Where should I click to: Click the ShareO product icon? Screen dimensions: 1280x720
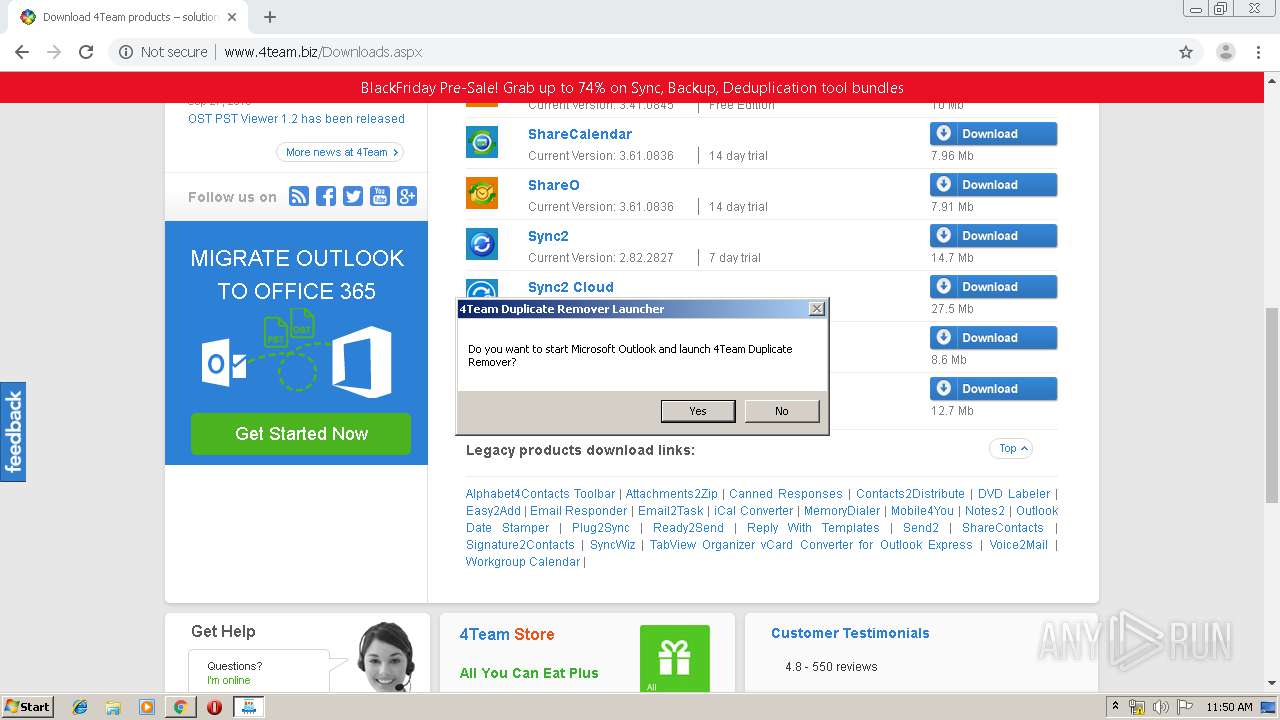[x=482, y=193]
